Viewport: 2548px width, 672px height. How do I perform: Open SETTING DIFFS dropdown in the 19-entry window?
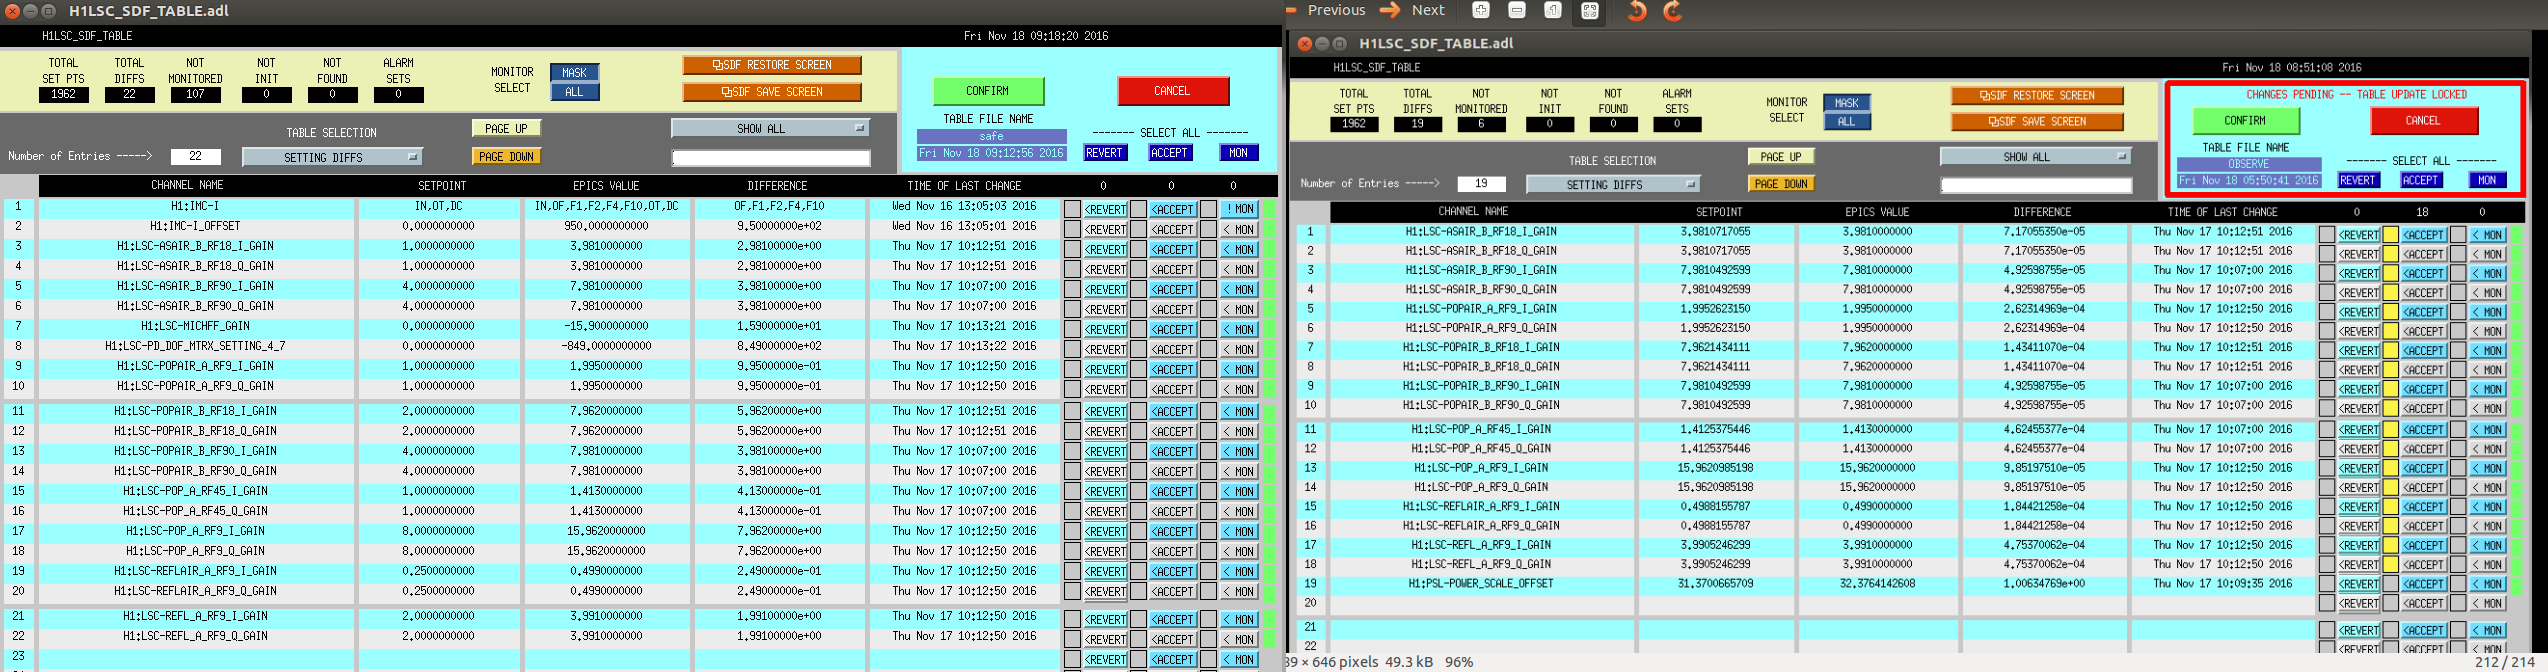(1612, 184)
